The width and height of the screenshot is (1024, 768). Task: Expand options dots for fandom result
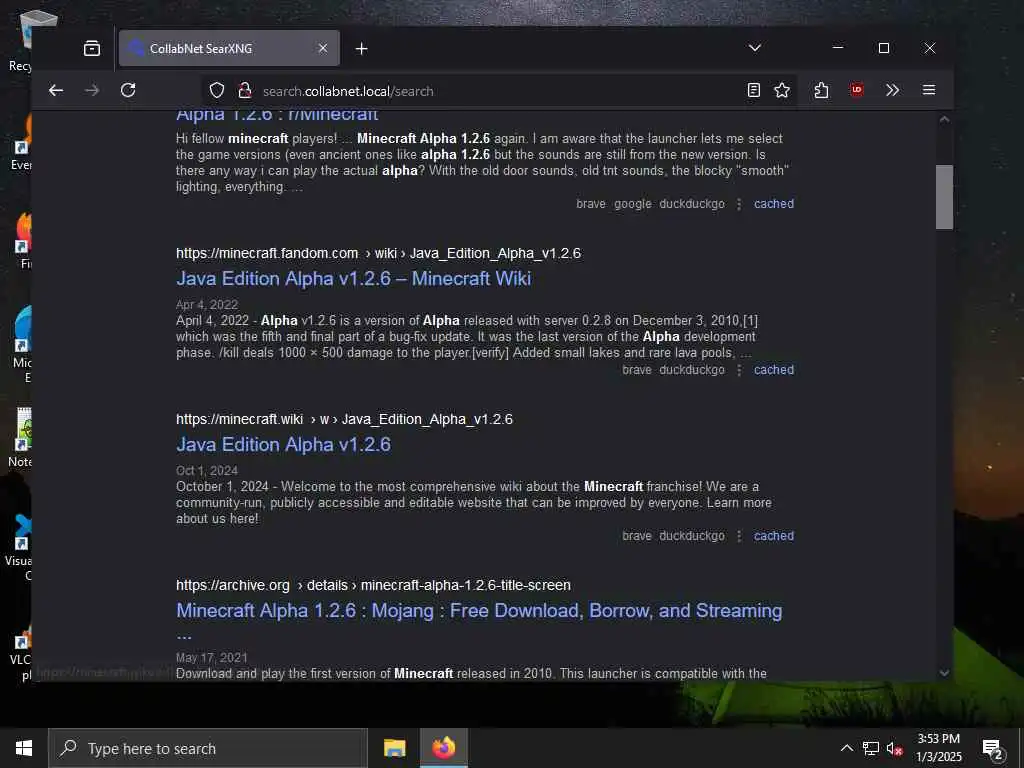click(x=739, y=370)
